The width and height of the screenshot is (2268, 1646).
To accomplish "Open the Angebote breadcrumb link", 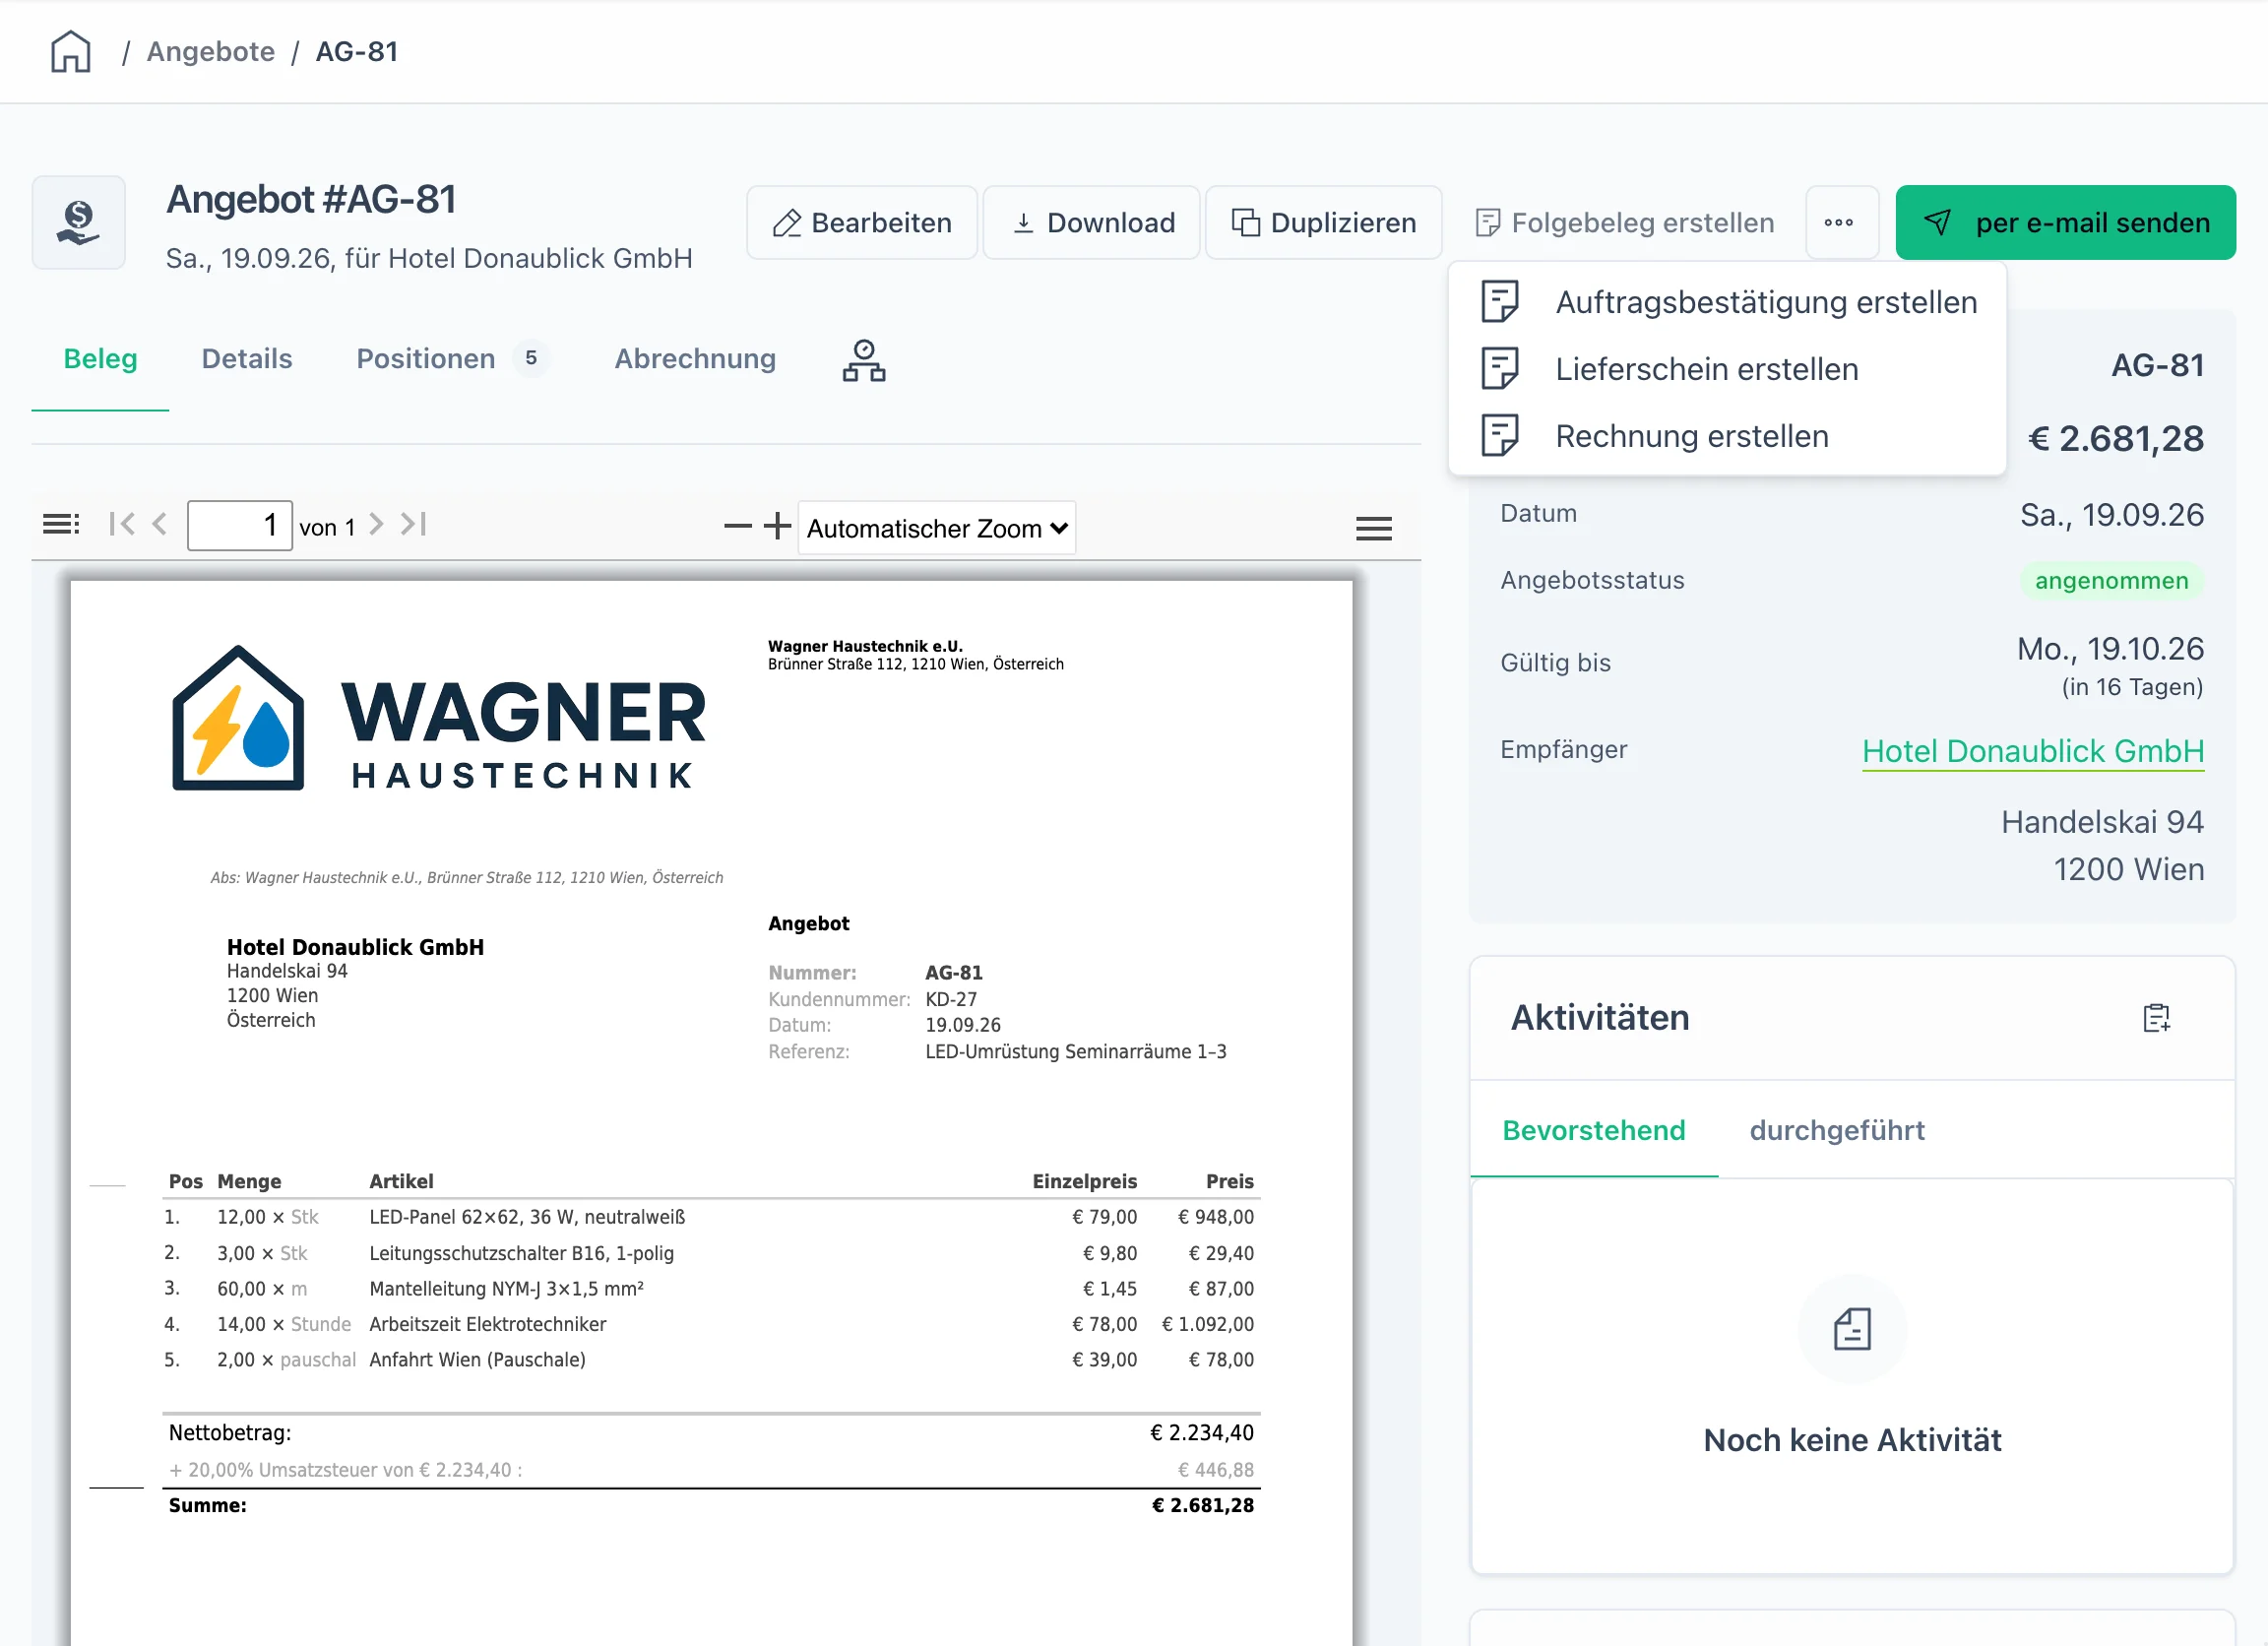I will [211, 51].
